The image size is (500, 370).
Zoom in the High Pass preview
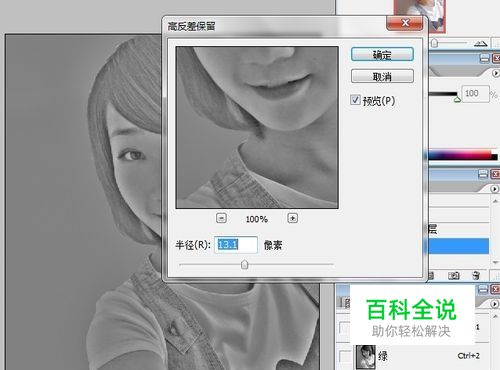[292, 218]
